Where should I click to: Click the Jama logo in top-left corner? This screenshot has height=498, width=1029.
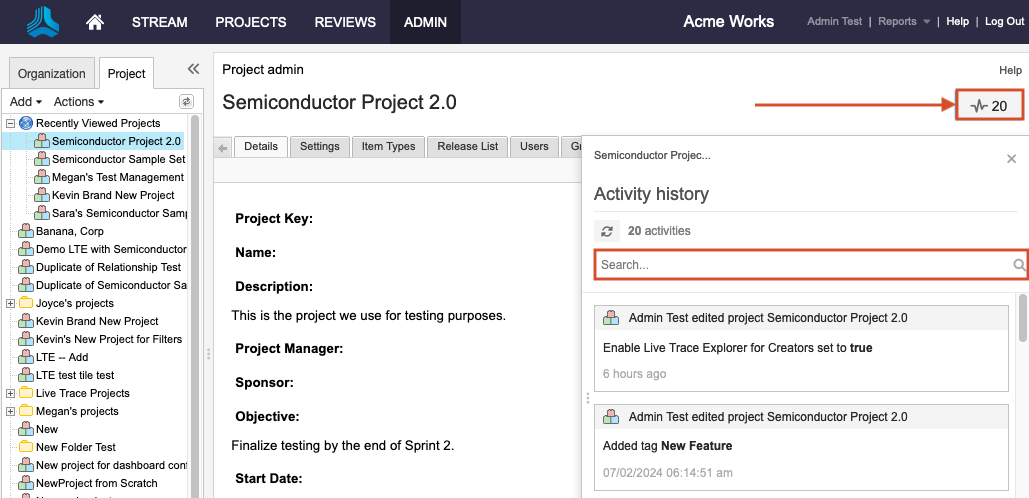[x=44, y=22]
